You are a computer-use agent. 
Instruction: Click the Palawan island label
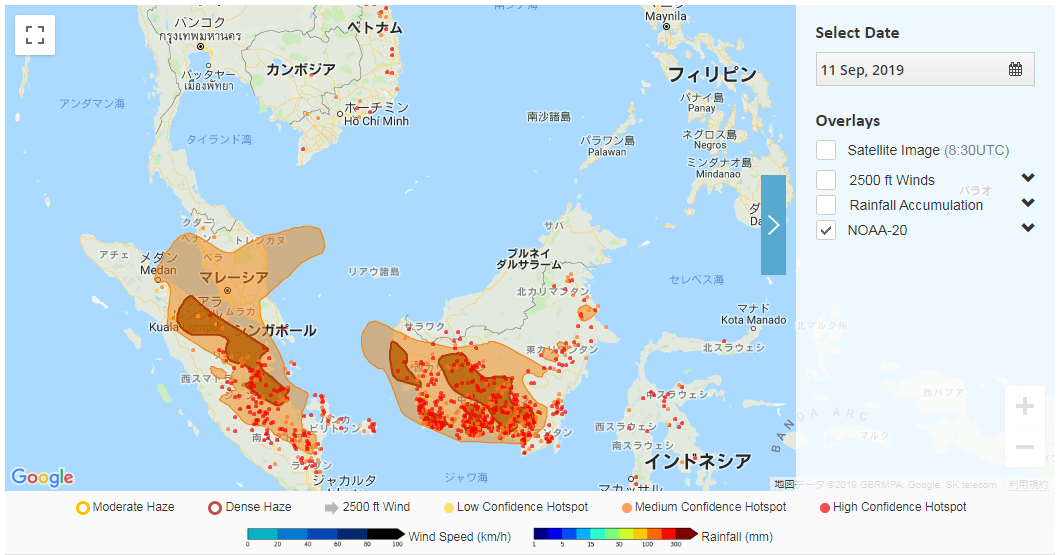click(607, 152)
